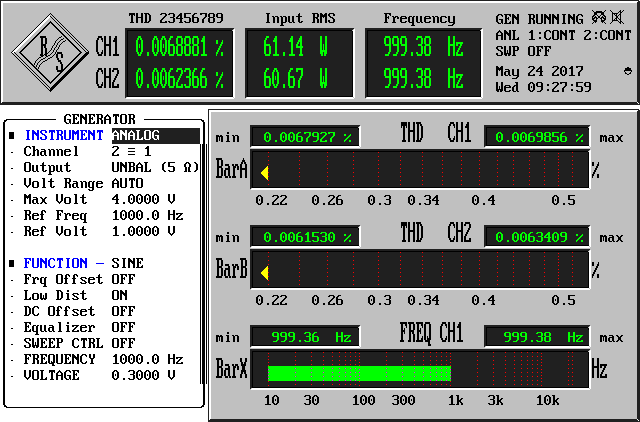Click the GENERATOR panel title

99,119
